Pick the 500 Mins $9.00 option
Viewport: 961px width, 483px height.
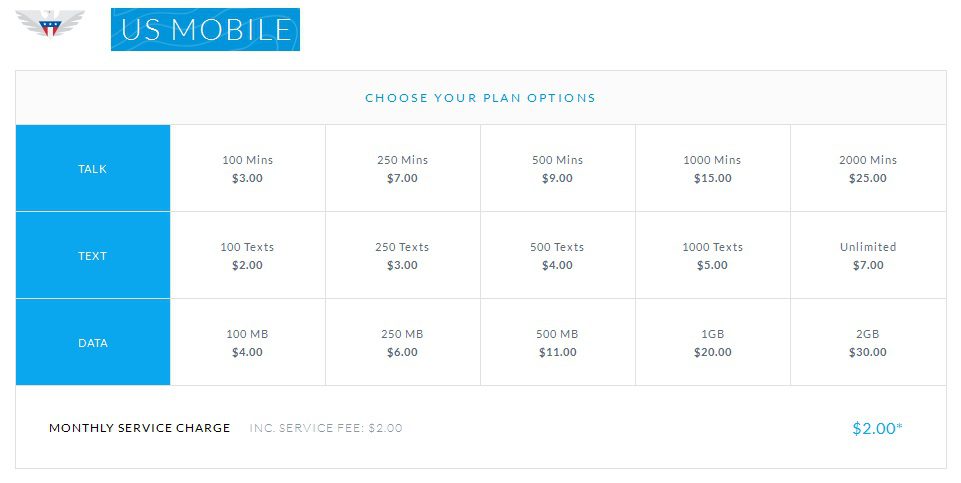pyautogui.click(x=558, y=169)
